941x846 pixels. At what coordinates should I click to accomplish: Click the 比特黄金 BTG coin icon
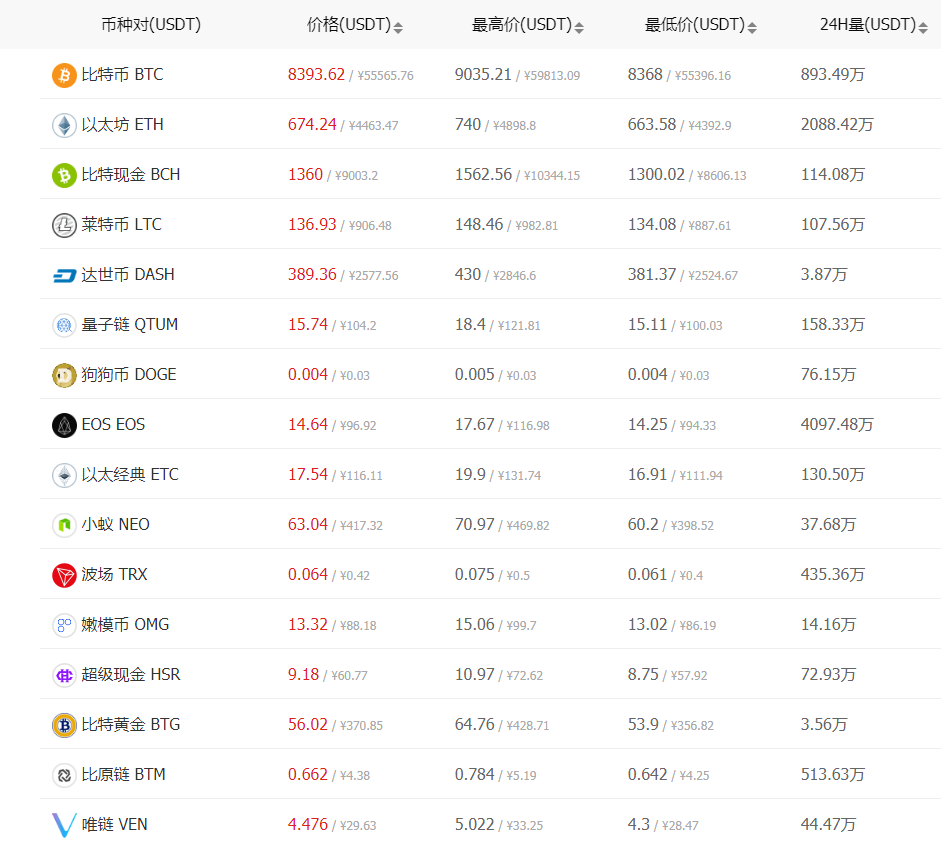coord(64,725)
